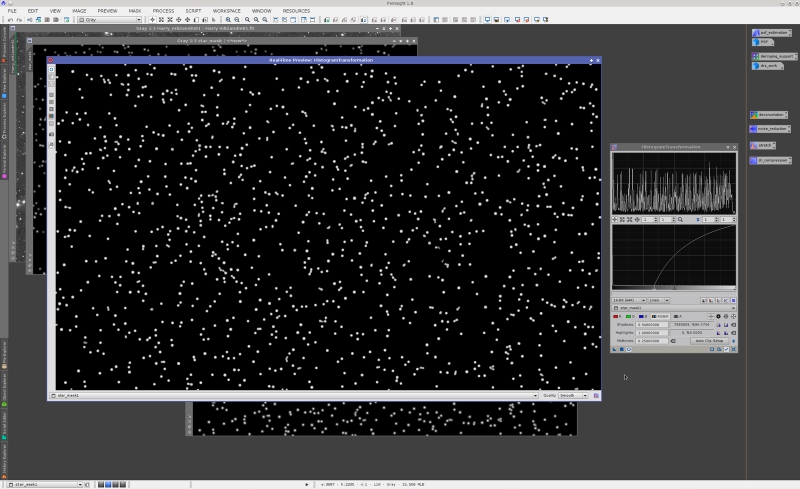
Task: Click the drs_work image icon
Action: tap(767, 65)
